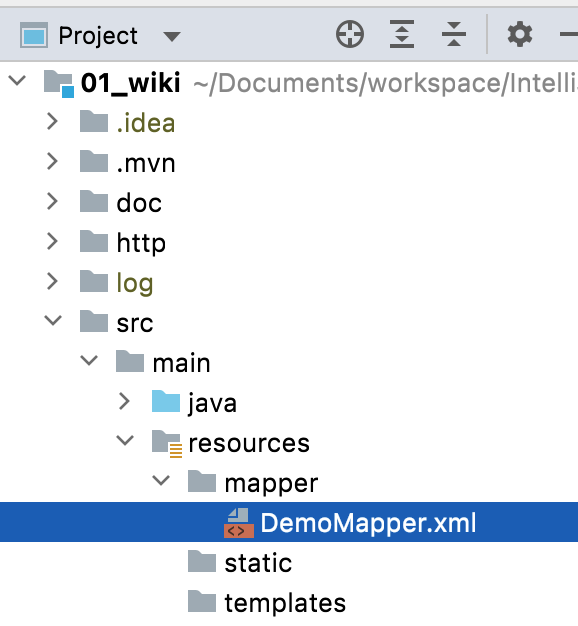Expand the log folder chevron
The width and height of the screenshot is (578, 626).
pyautogui.click(x=52, y=281)
